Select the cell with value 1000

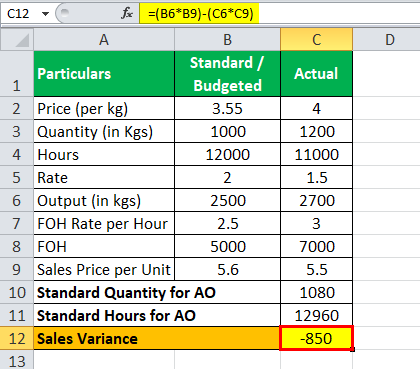pyautogui.click(x=227, y=131)
